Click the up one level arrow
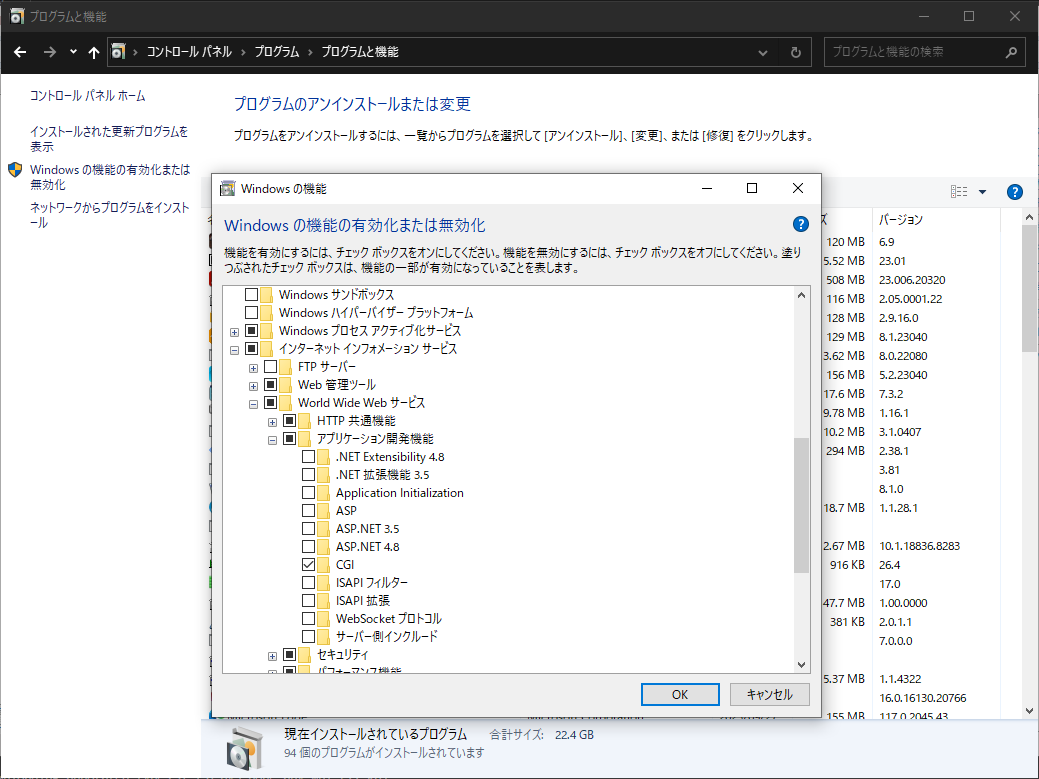 point(93,52)
